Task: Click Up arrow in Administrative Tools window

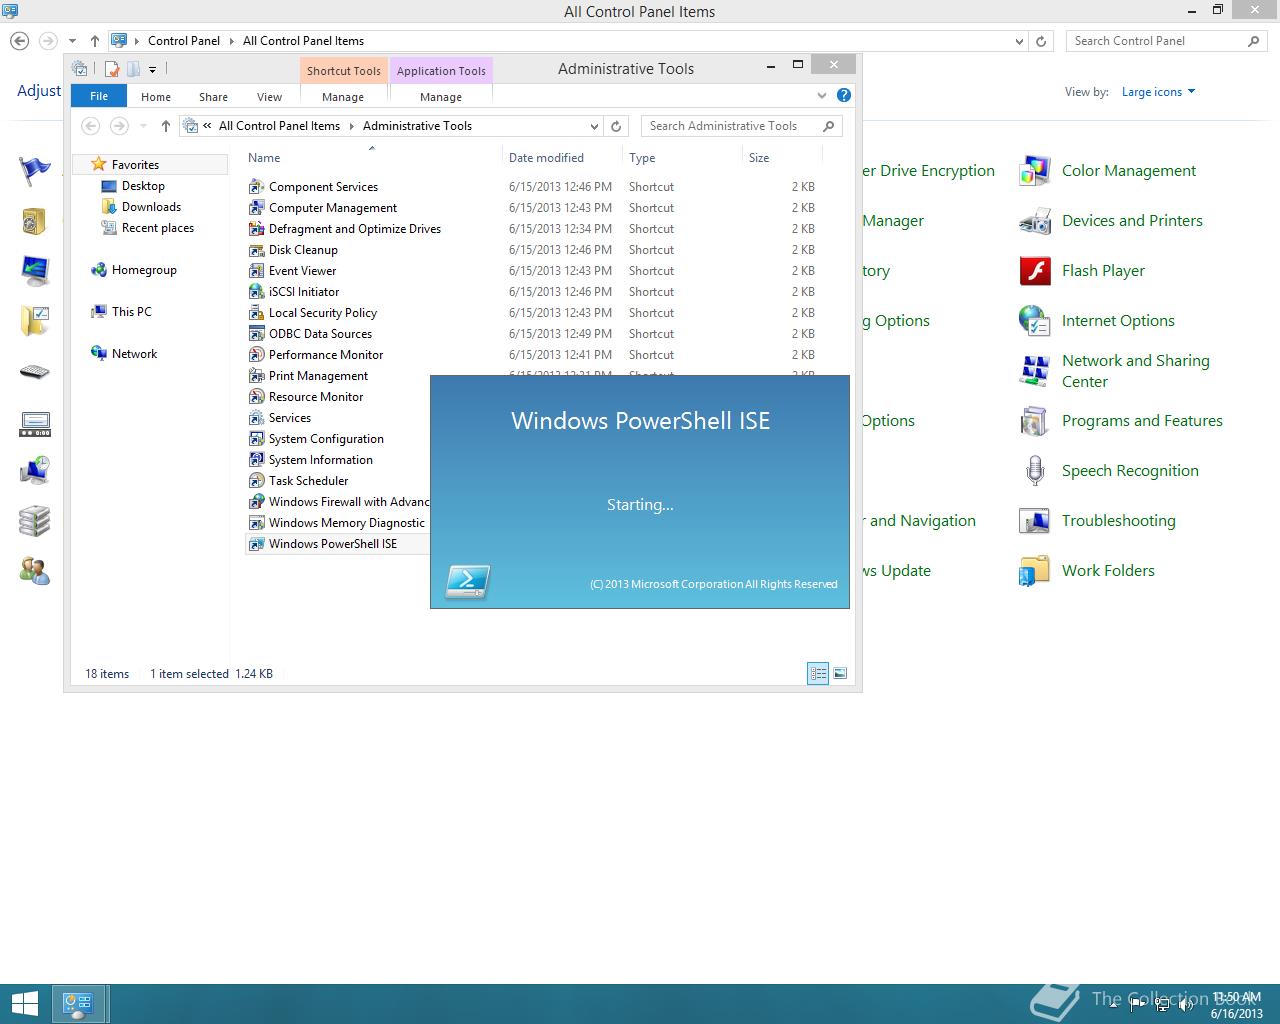Action: (x=166, y=126)
